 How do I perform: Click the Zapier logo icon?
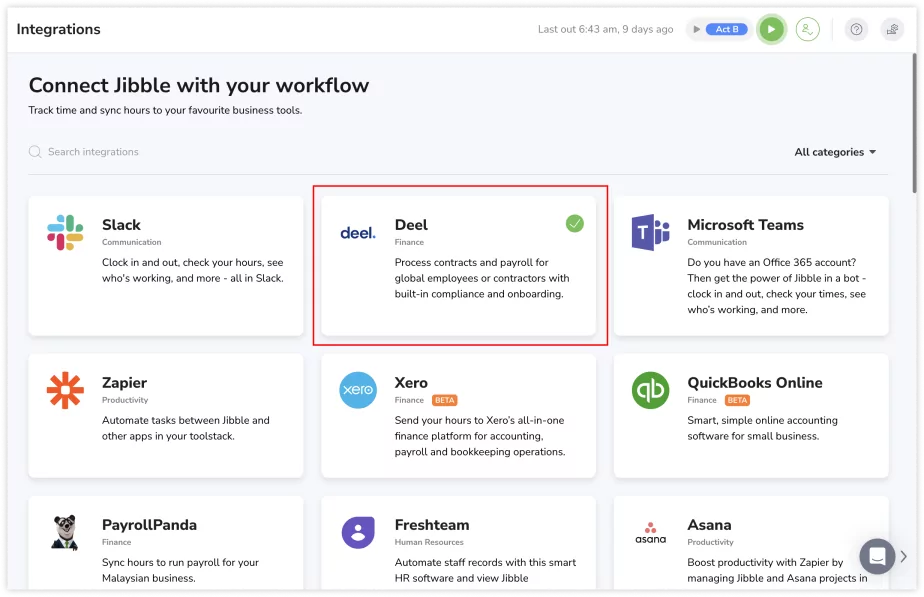coord(65,390)
